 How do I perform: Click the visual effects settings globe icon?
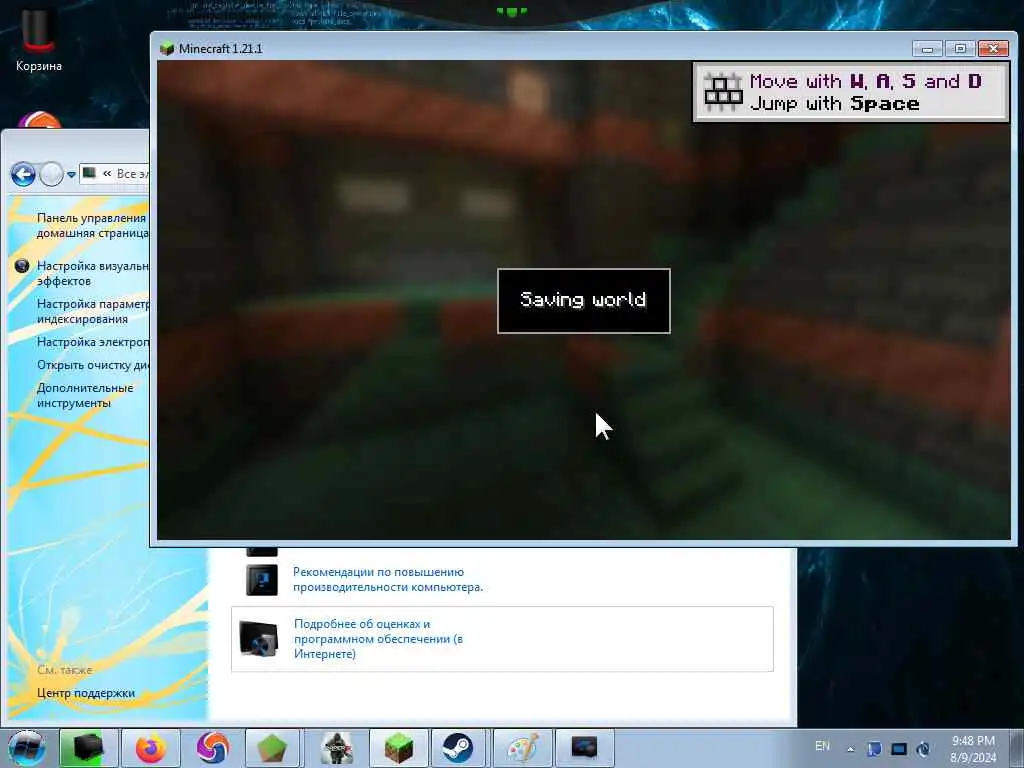pyautogui.click(x=22, y=266)
